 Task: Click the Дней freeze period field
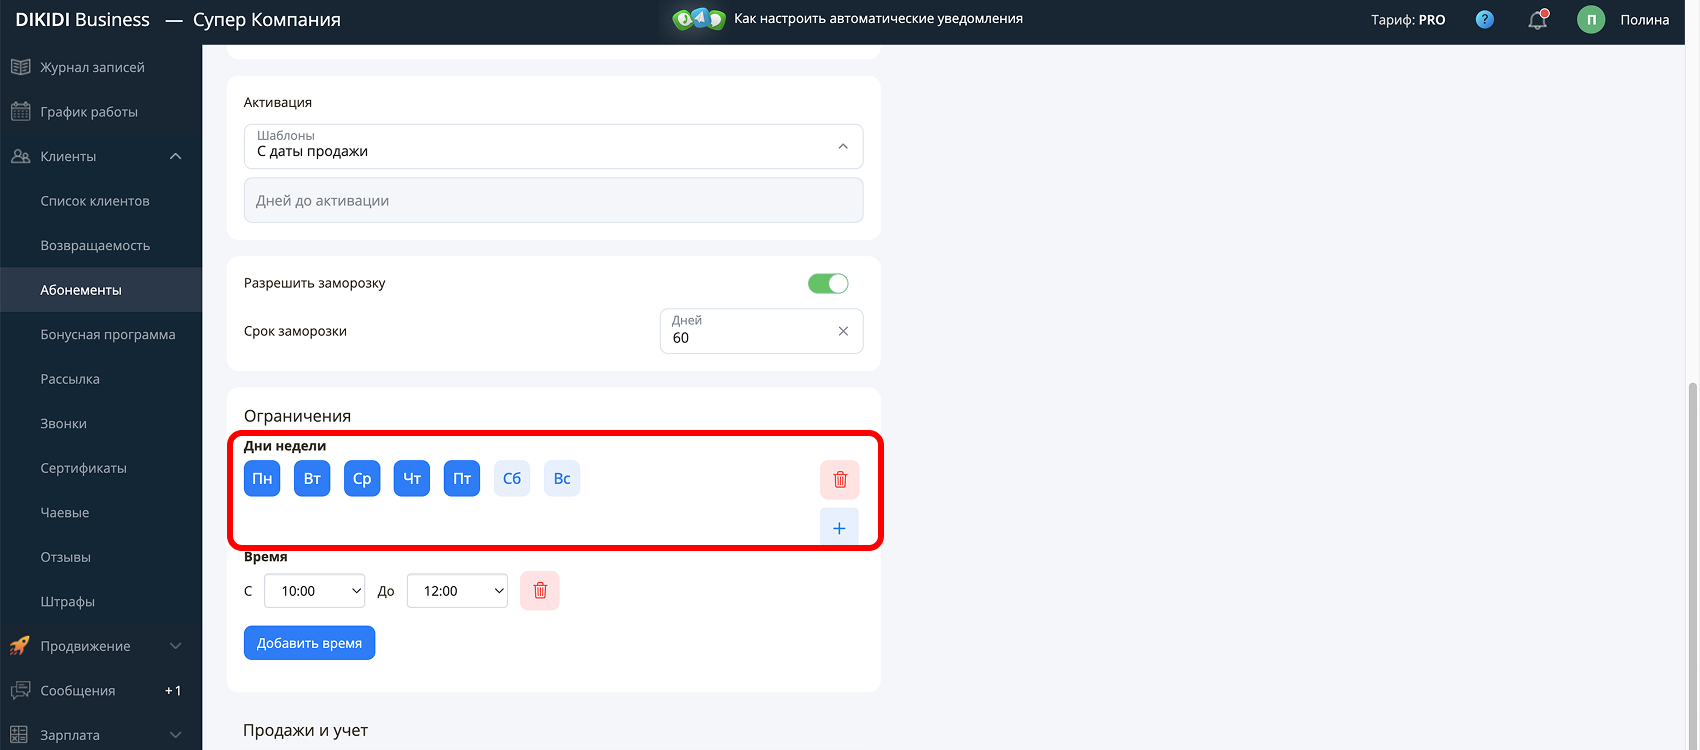[761, 331]
